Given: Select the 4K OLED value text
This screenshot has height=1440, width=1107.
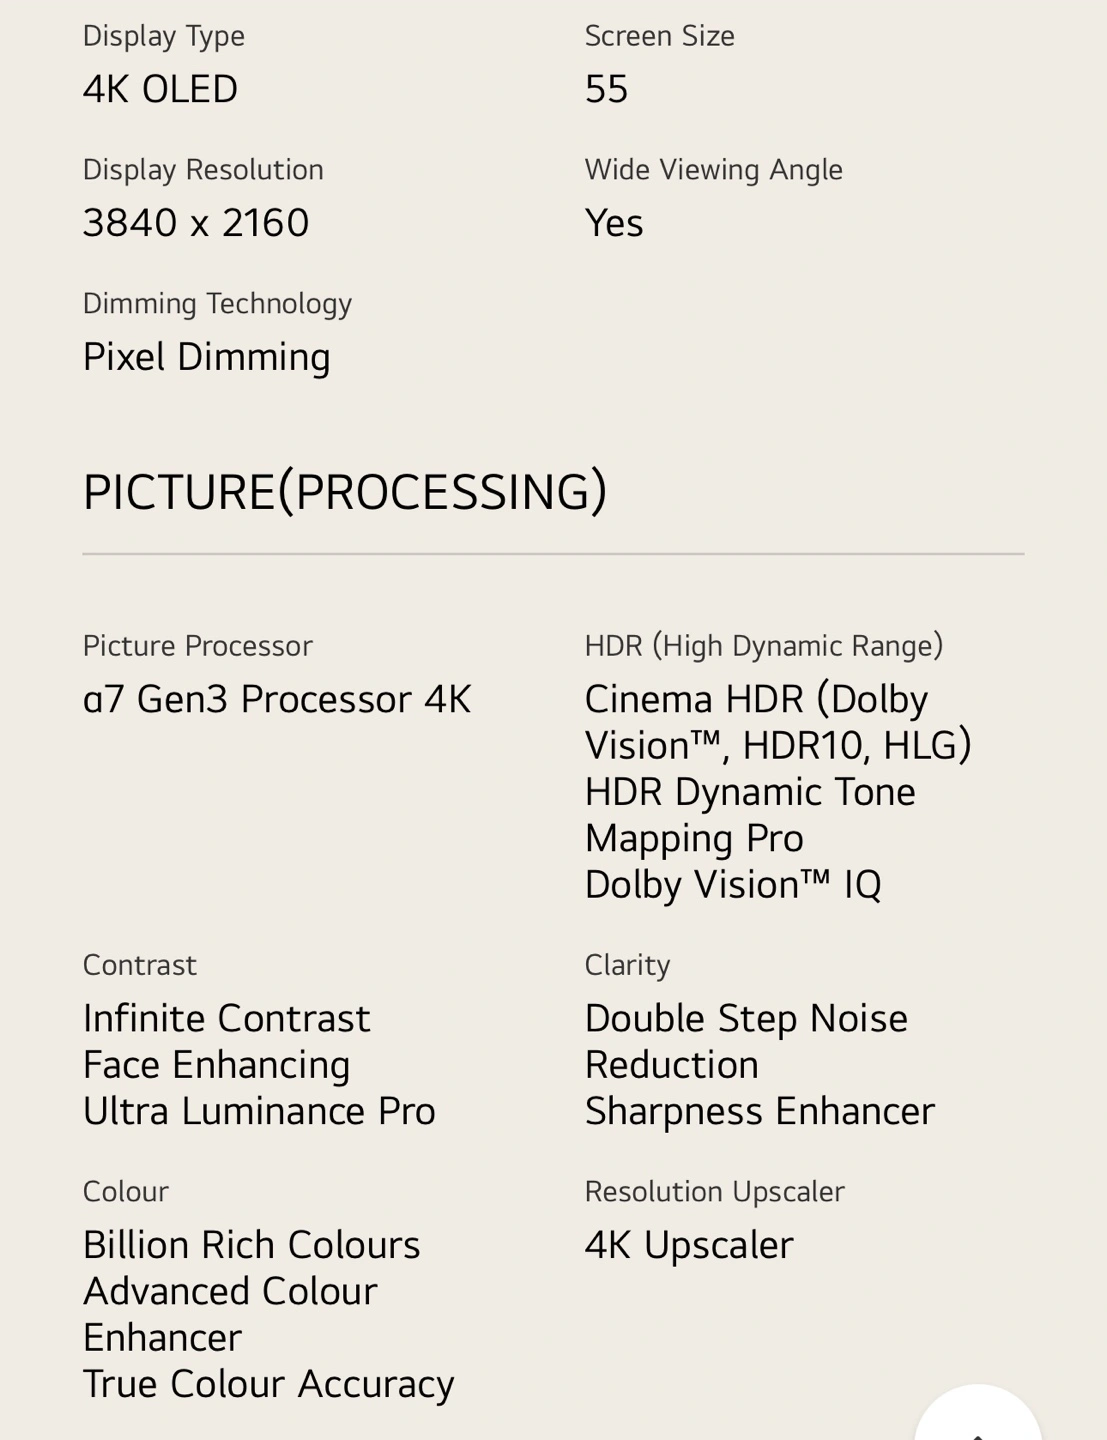Looking at the screenshot, I should click(x=160, y=89).
